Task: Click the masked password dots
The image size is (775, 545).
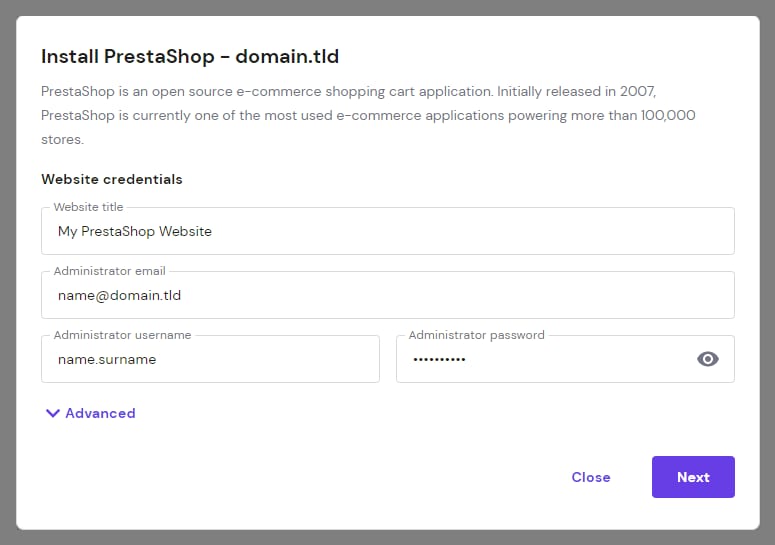Action: coord(439,360)
